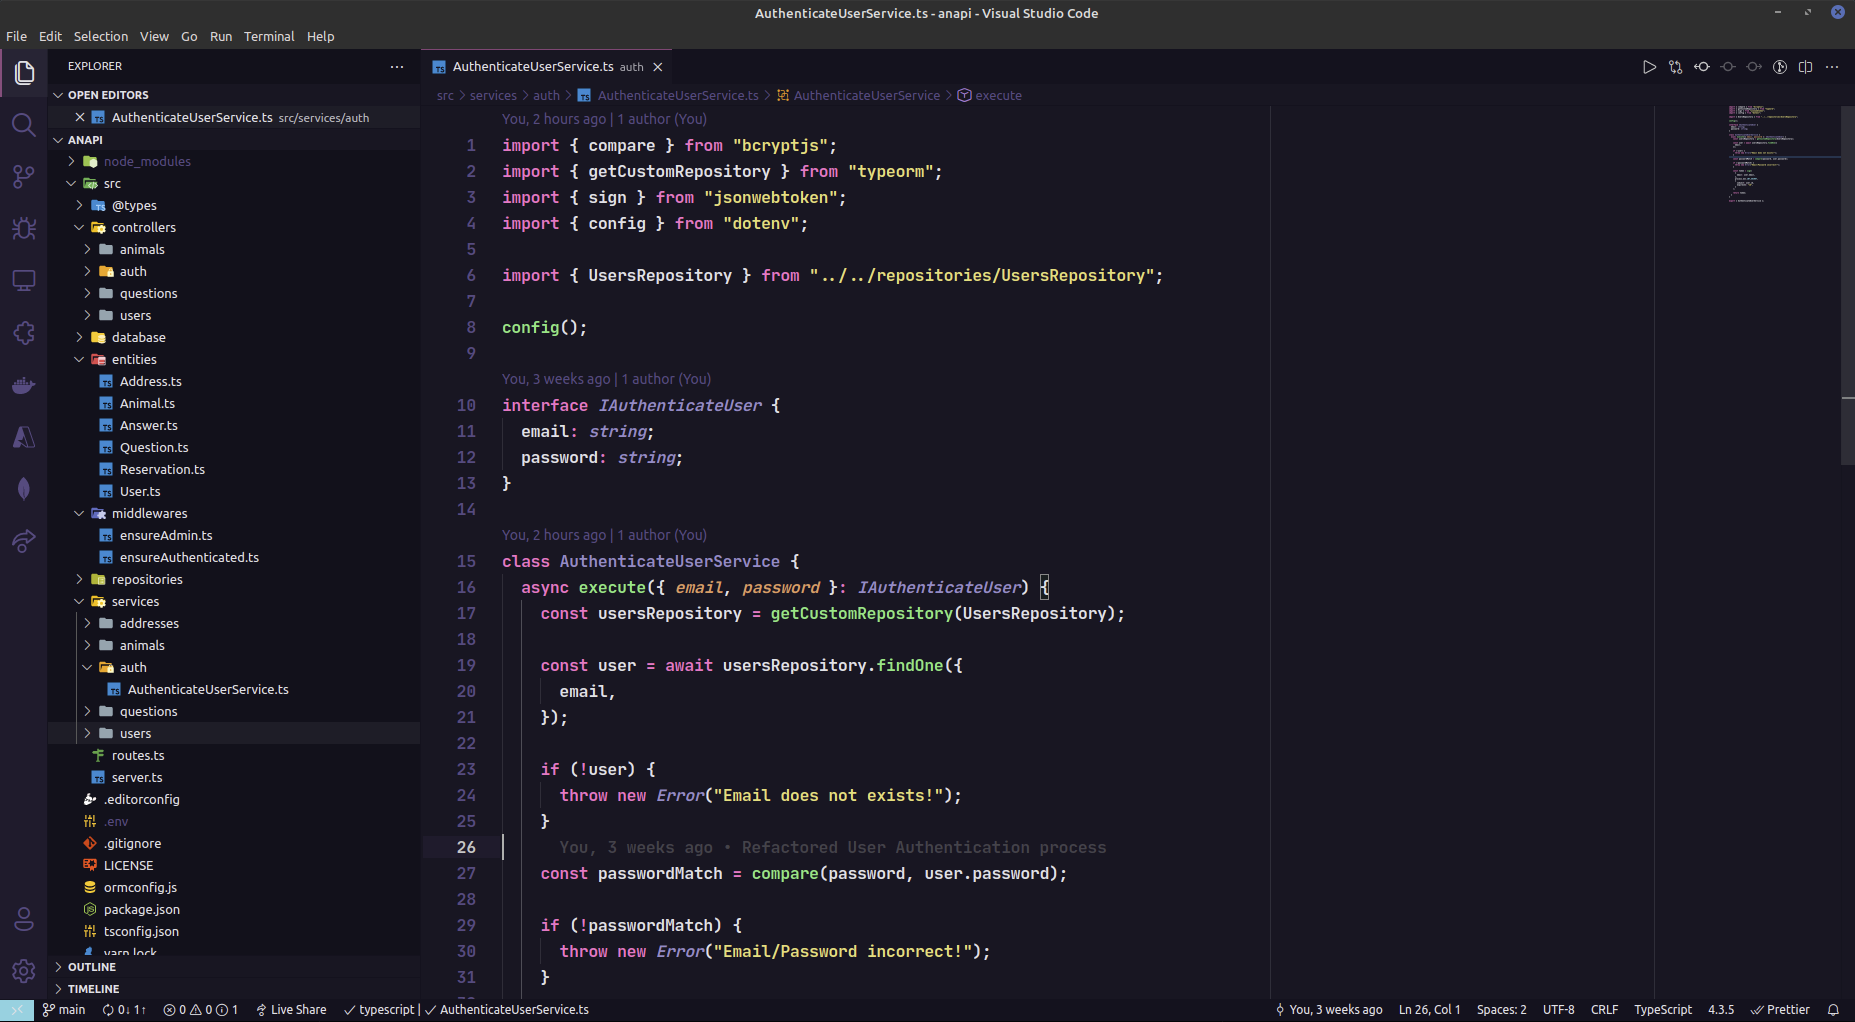Click the compare changes icon in the editor toolbar
Image resolution: width=1855 pixels, height=1022 pixels.
pos(1675,67)
